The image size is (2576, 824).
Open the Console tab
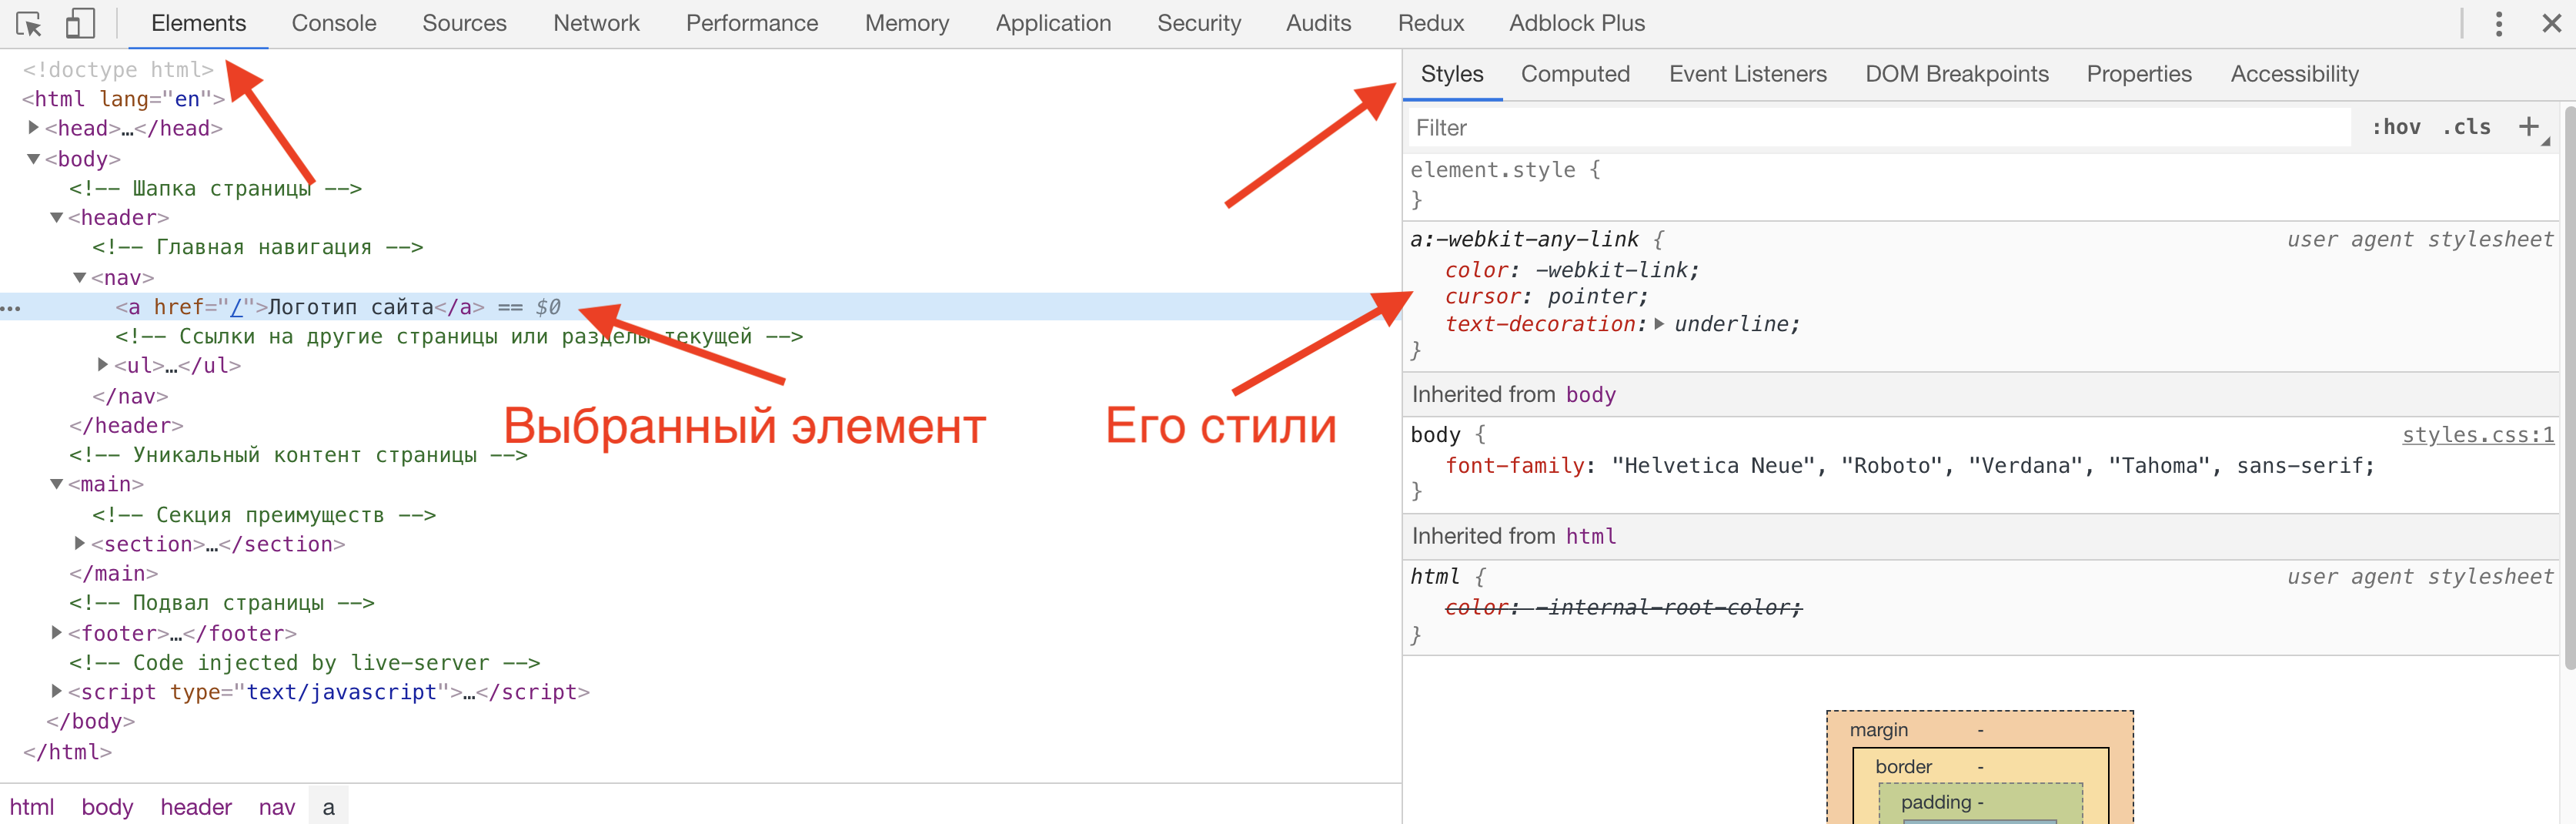pos(334,23)
